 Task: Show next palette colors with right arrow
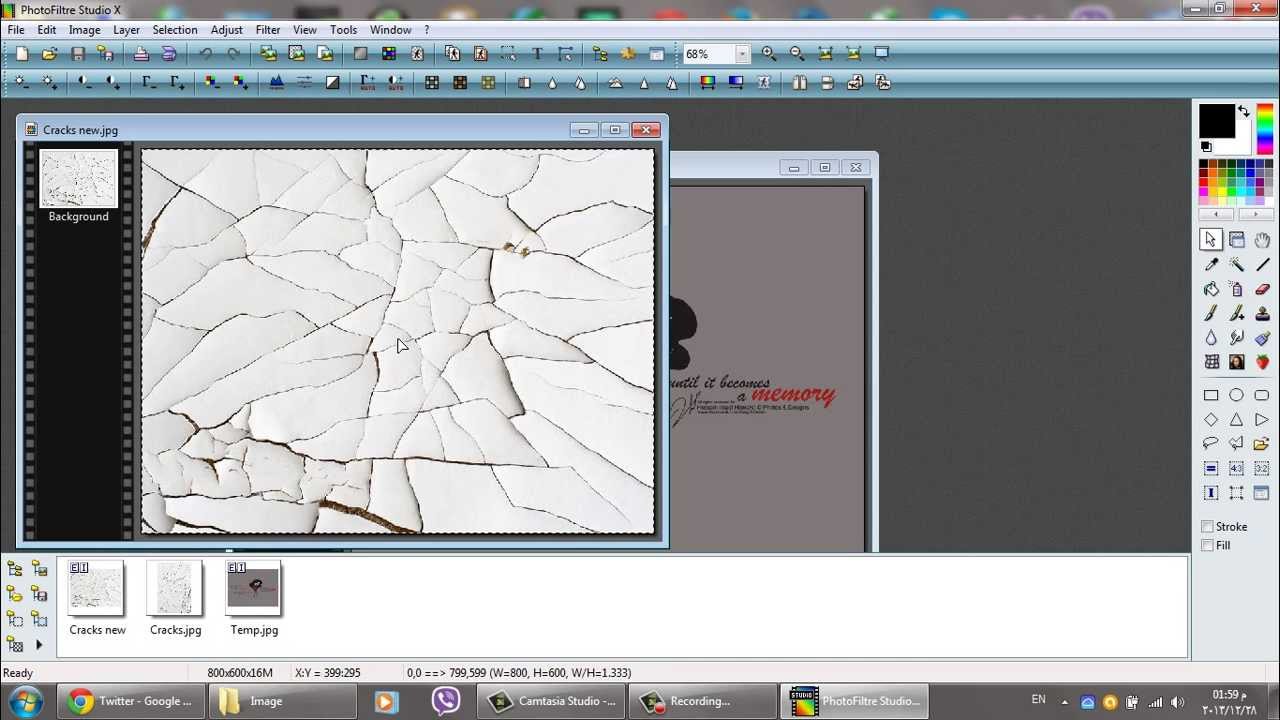tap(1257, 214)
